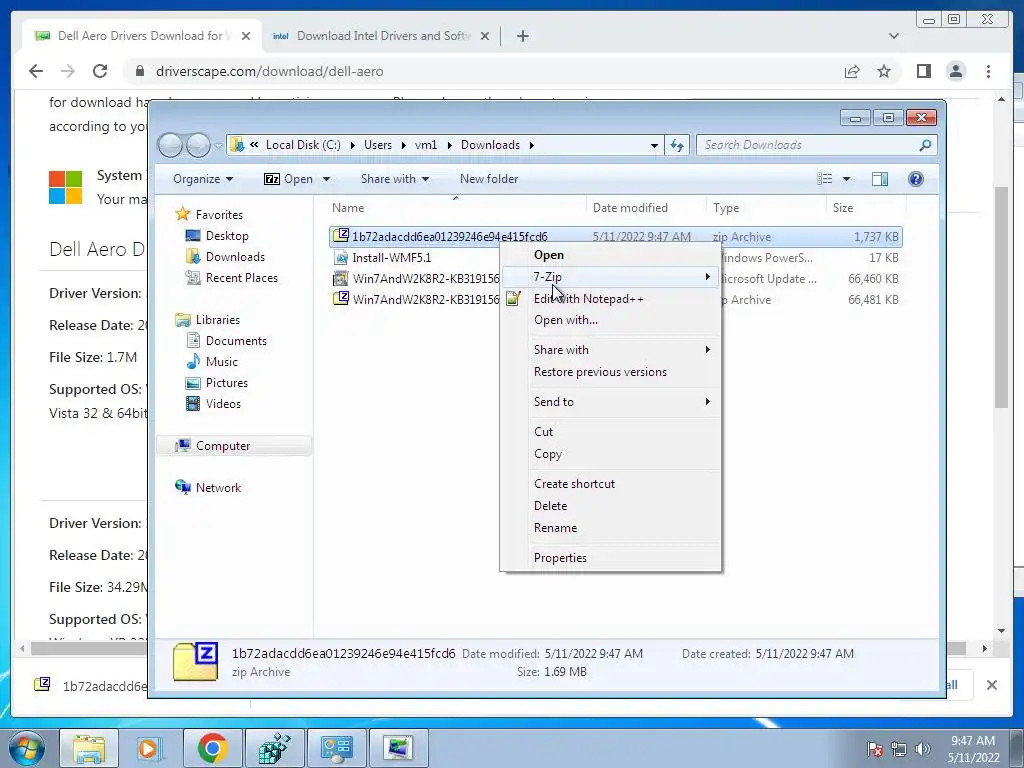Open the Chrome tab search chevron
Screen dimensions: 1024x768
pyautogui.click(x=893, y=36)
